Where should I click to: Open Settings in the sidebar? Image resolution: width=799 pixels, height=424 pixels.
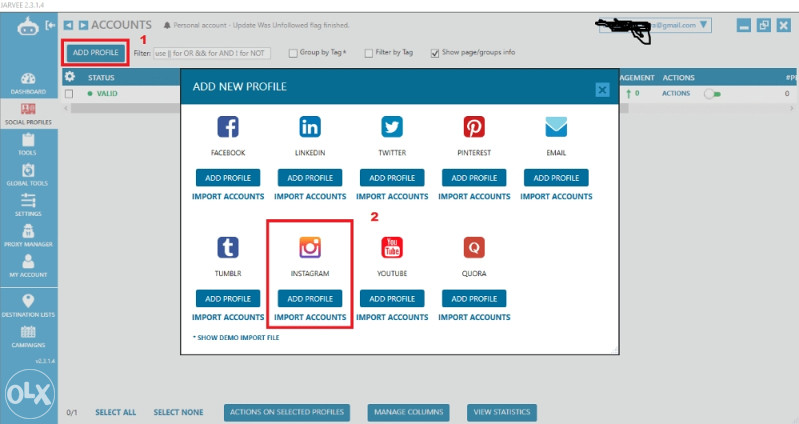point(28,206)
